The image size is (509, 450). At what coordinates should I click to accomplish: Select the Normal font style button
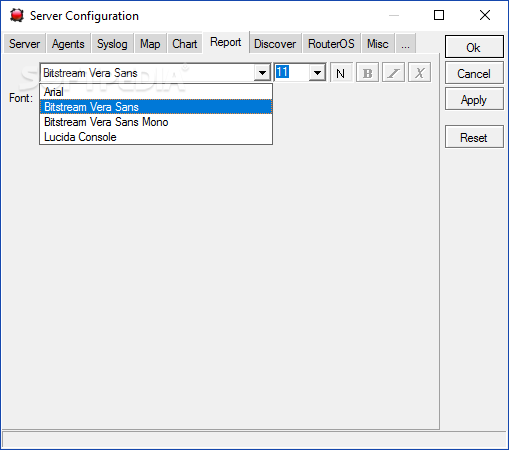coord(341,72)
